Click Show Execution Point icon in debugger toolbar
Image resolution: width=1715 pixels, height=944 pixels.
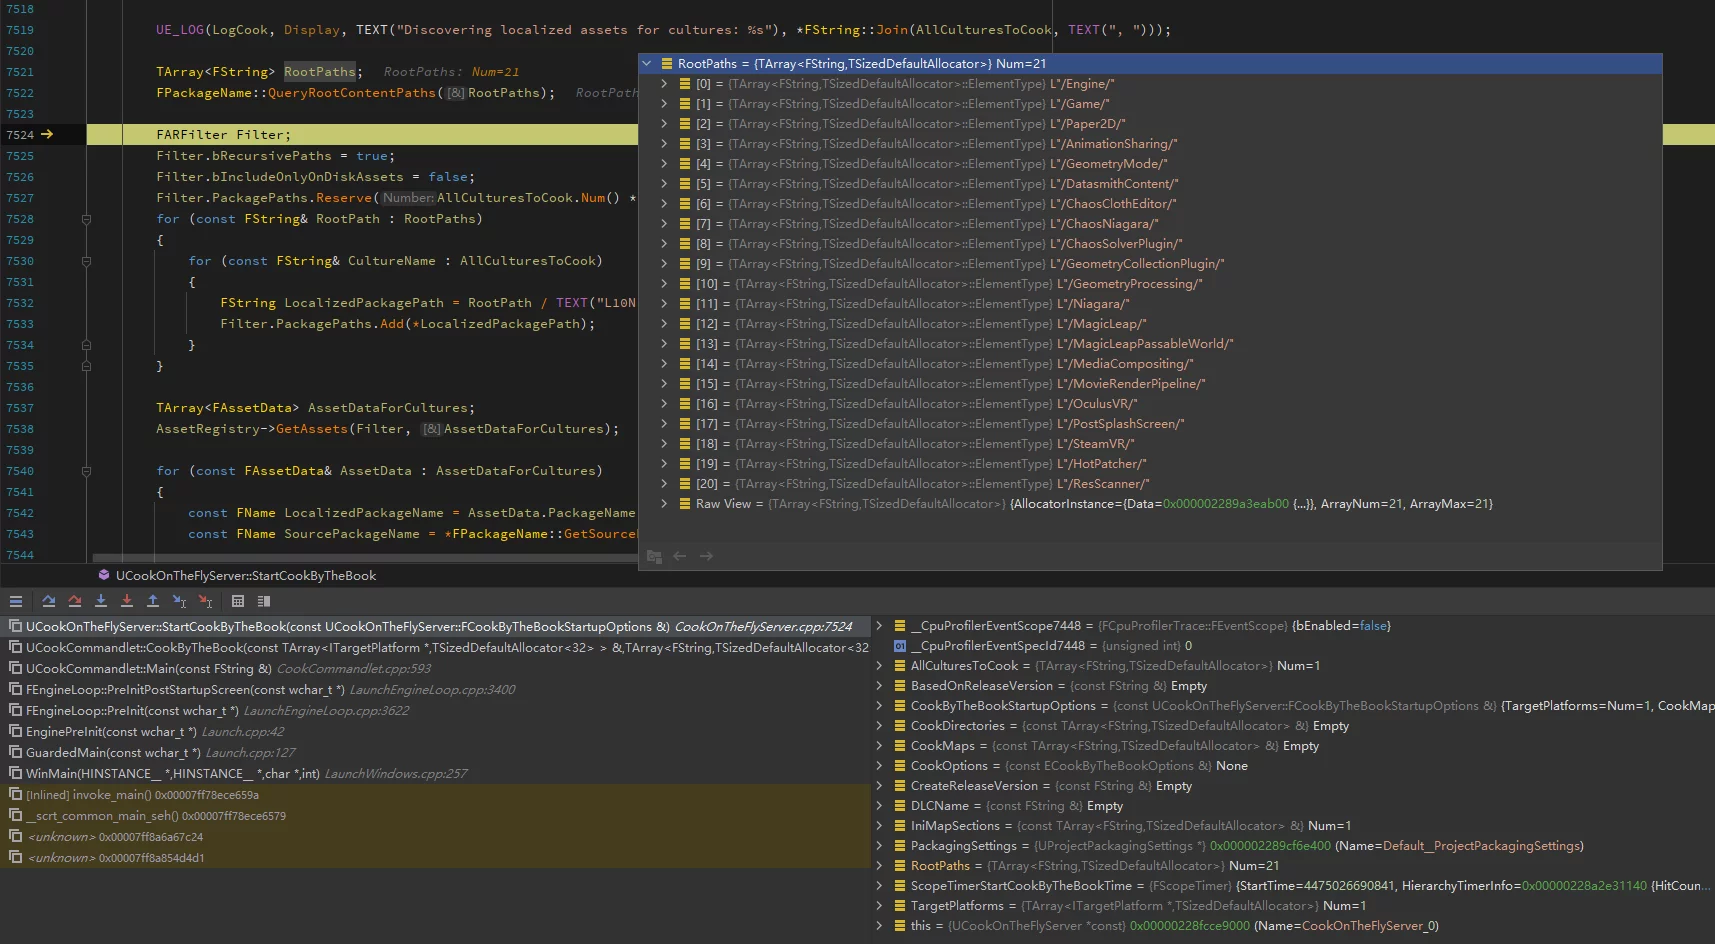16,601
